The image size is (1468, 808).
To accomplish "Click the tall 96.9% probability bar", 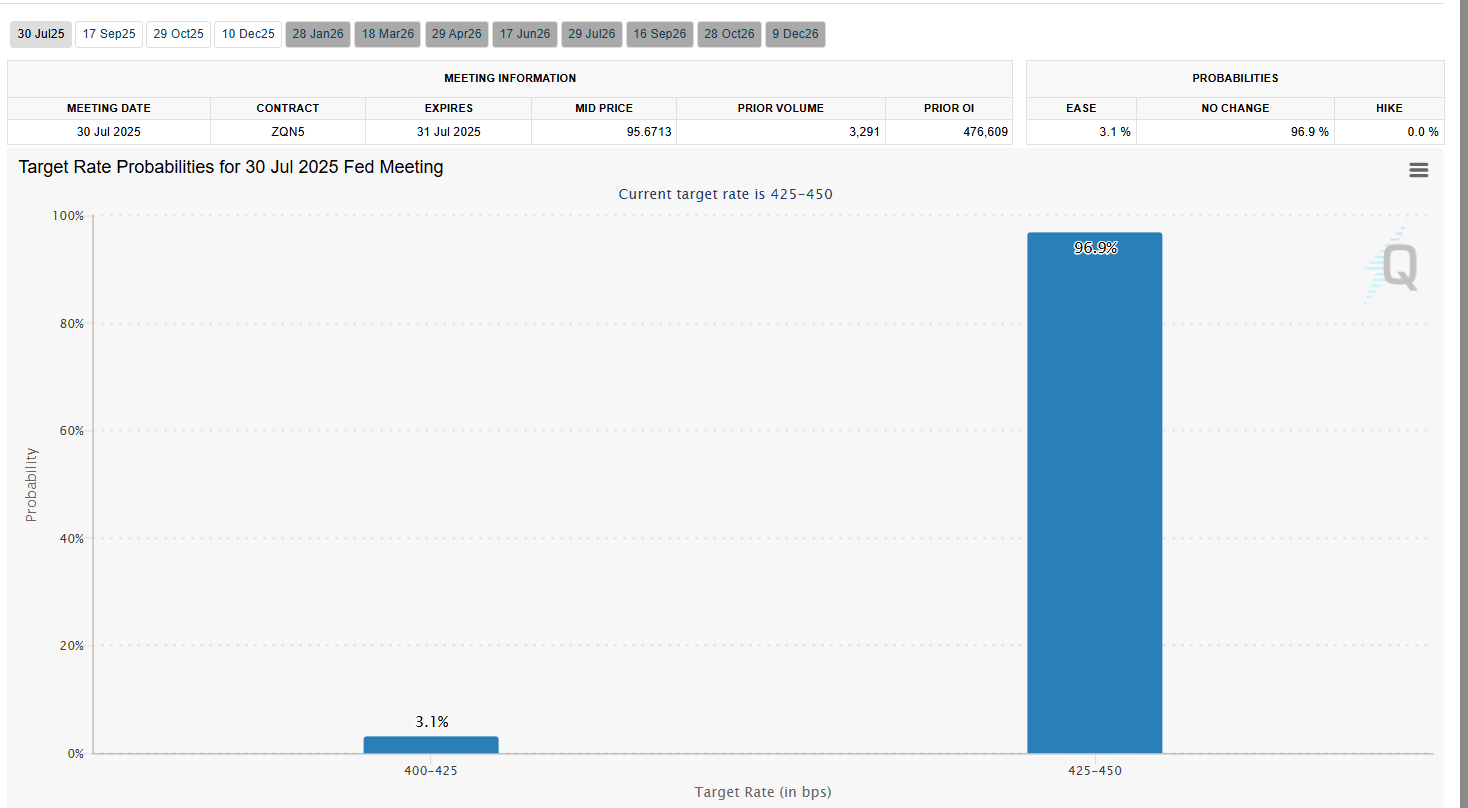I will (x=1095, y=500).
